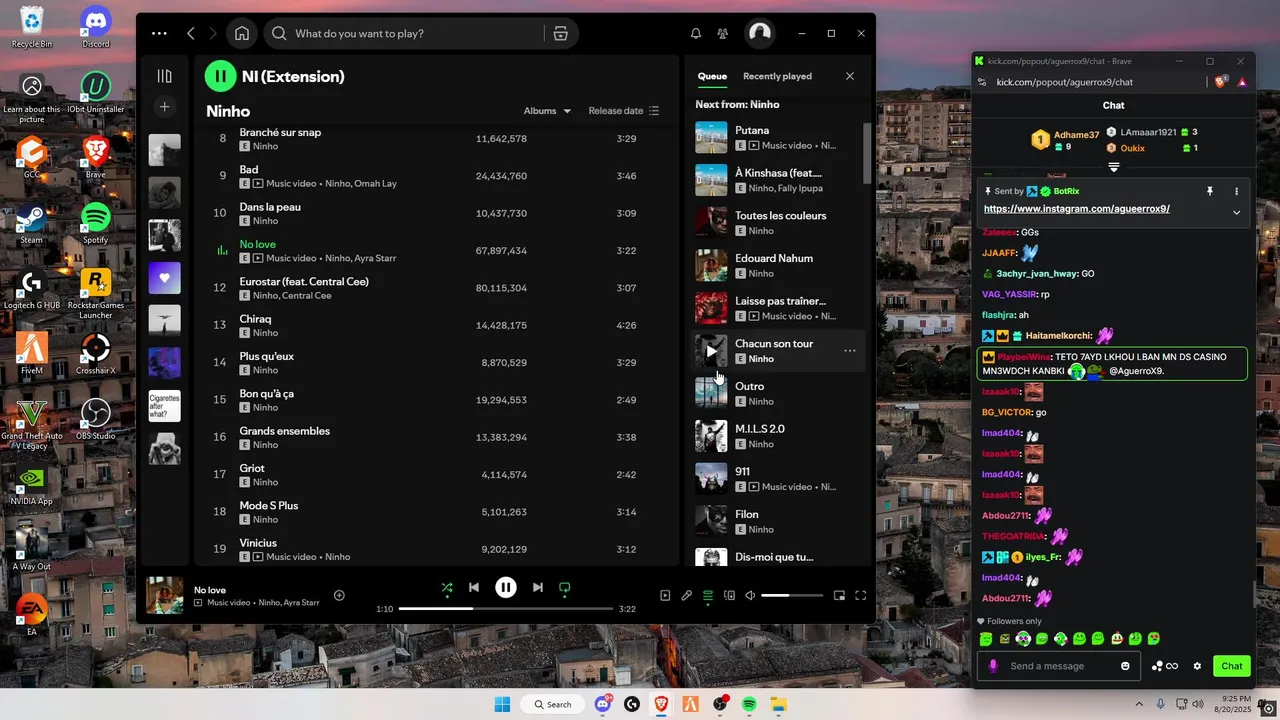Seek within the song progress bar

pyautogui.click(x=506, y=608)
